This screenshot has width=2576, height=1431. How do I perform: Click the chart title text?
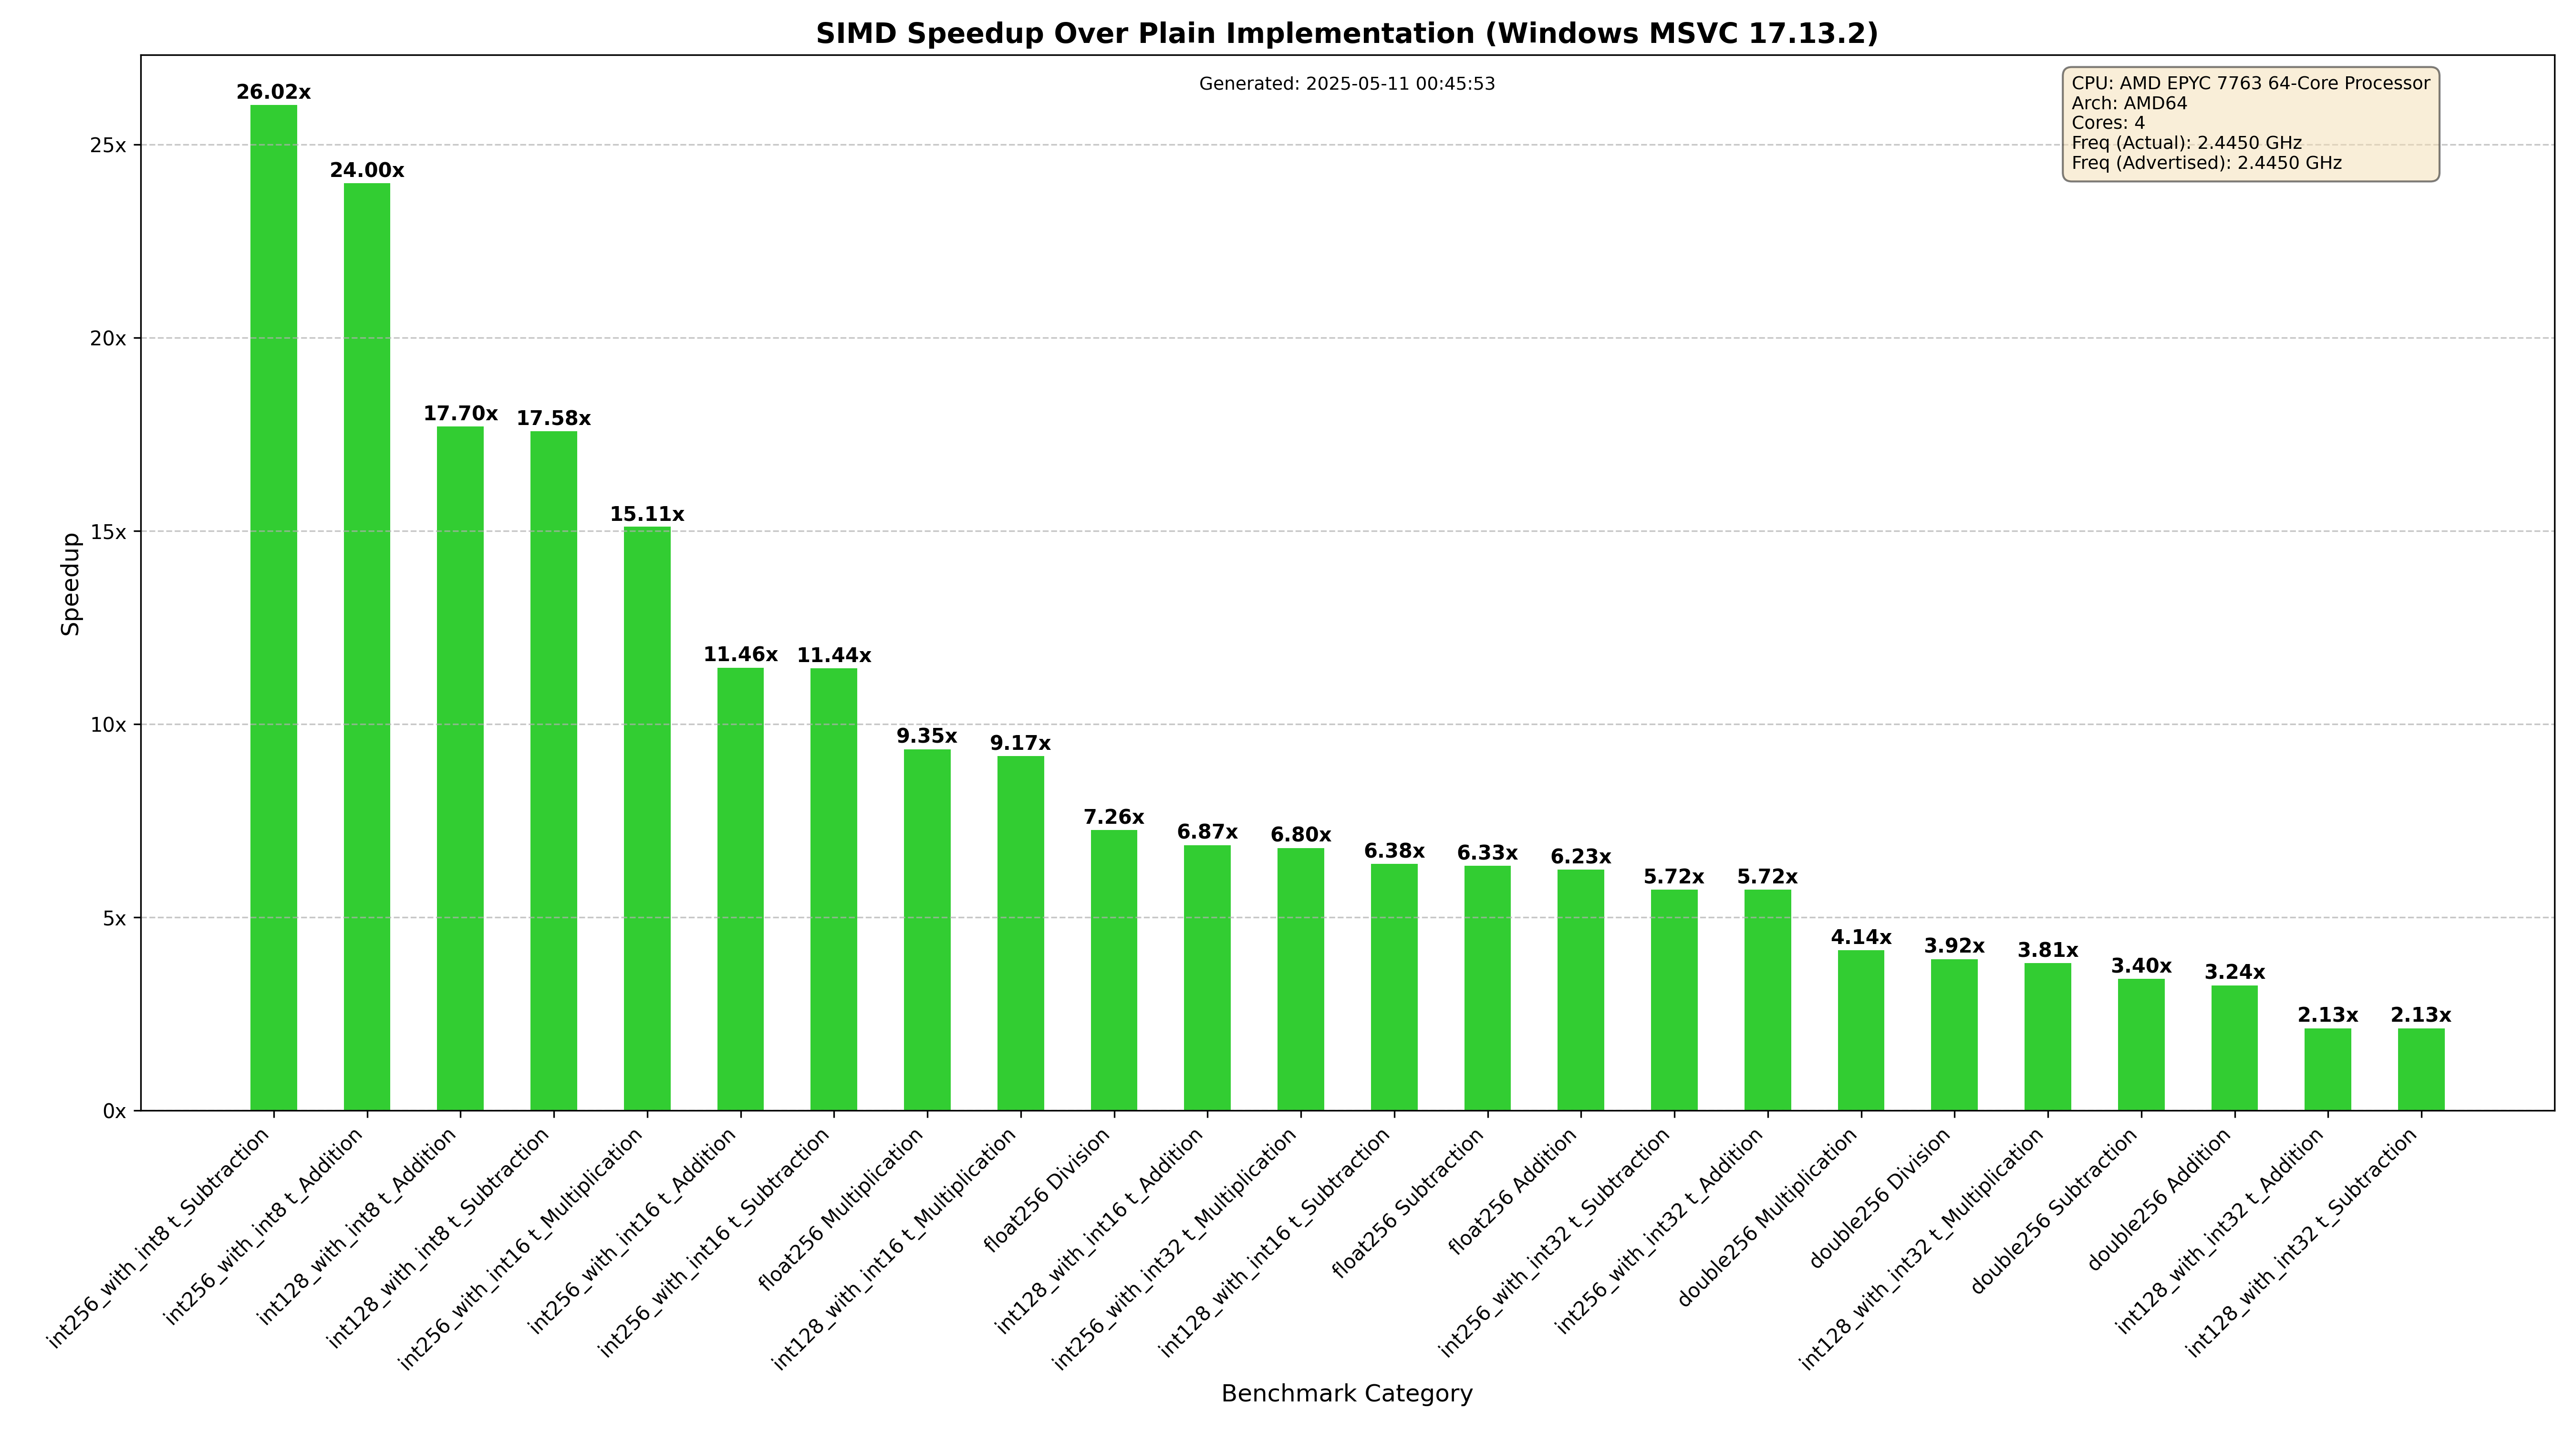[1346, 33]
